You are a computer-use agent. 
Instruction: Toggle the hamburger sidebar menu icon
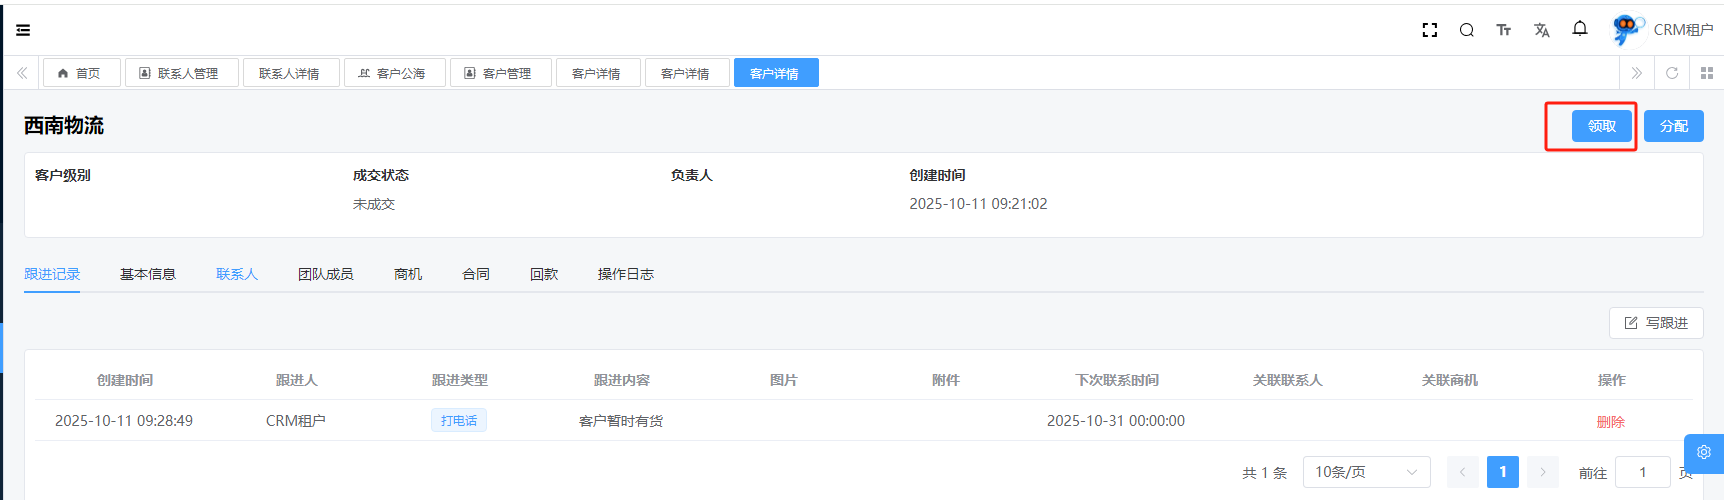pos(23,30)
